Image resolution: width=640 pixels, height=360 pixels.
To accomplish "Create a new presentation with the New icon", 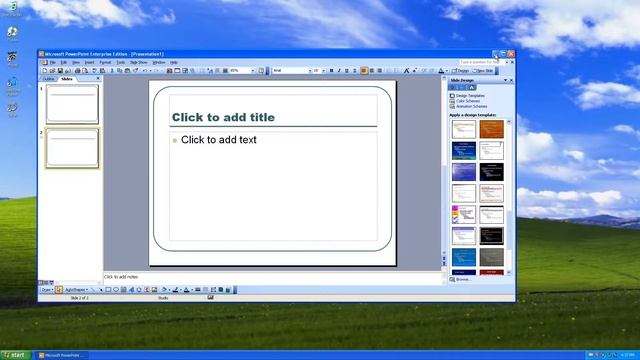I will point(44,71).
